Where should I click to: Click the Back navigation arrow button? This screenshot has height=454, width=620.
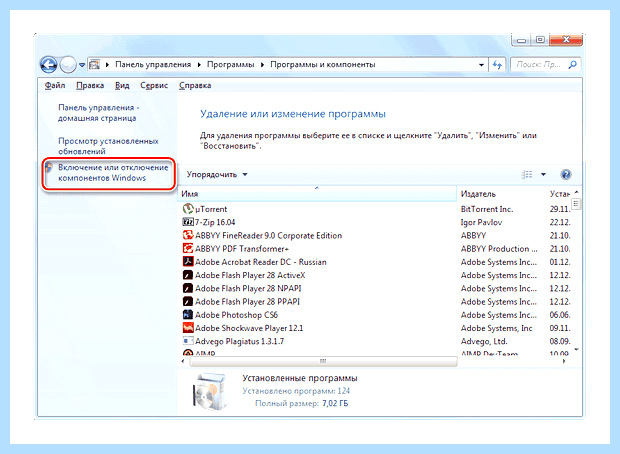click(x=49, y=64)
